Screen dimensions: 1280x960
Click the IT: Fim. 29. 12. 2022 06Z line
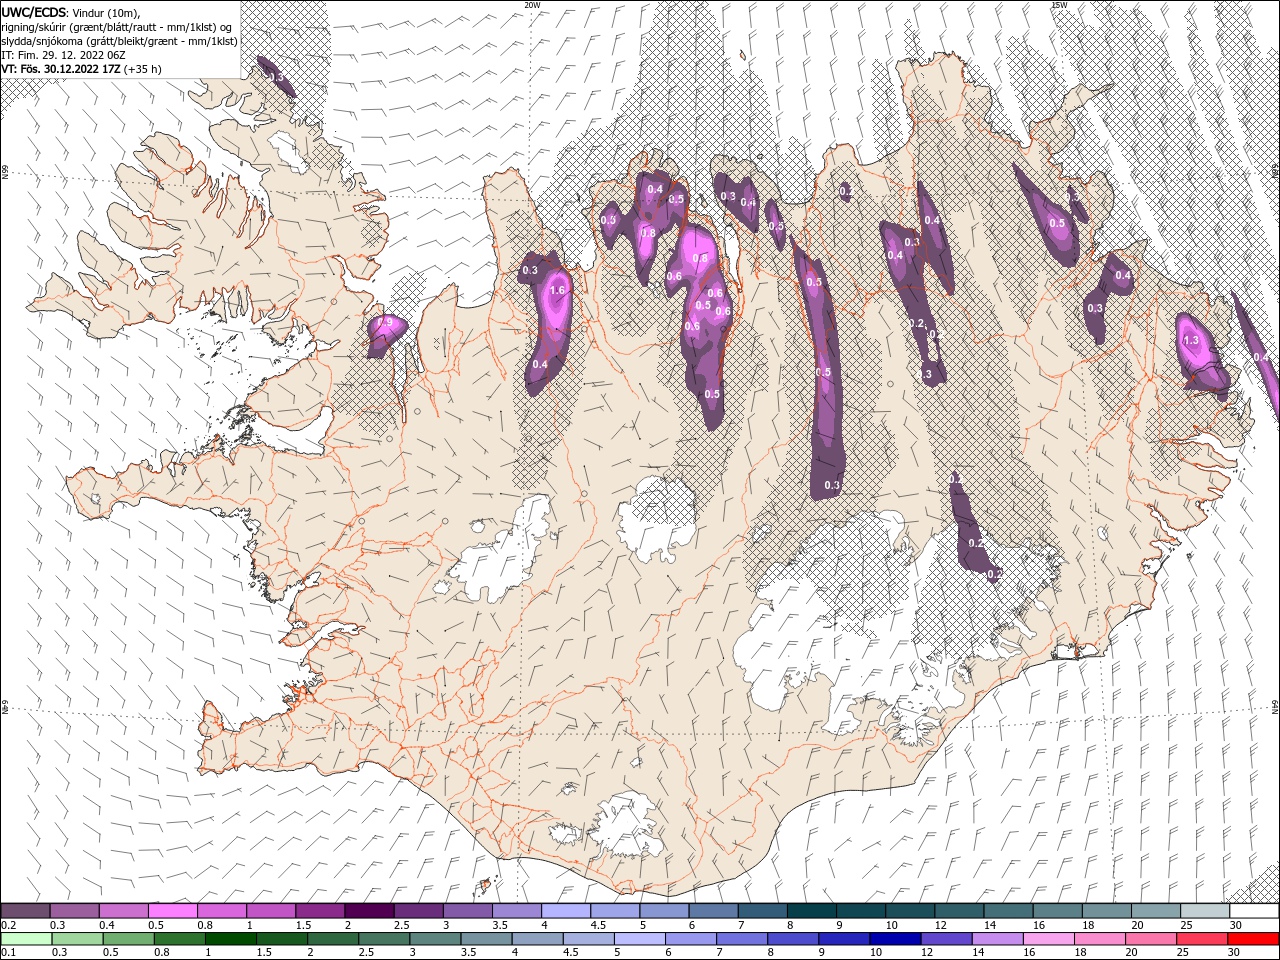click(x=63, y=55)
